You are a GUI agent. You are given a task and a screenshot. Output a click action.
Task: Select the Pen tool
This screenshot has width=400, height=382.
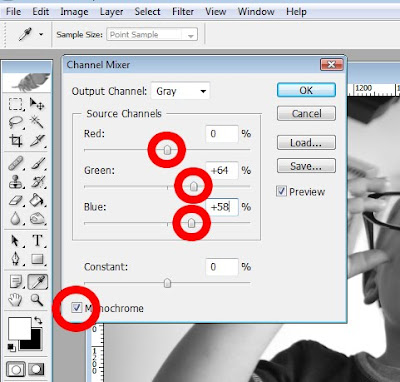(16, 259)
